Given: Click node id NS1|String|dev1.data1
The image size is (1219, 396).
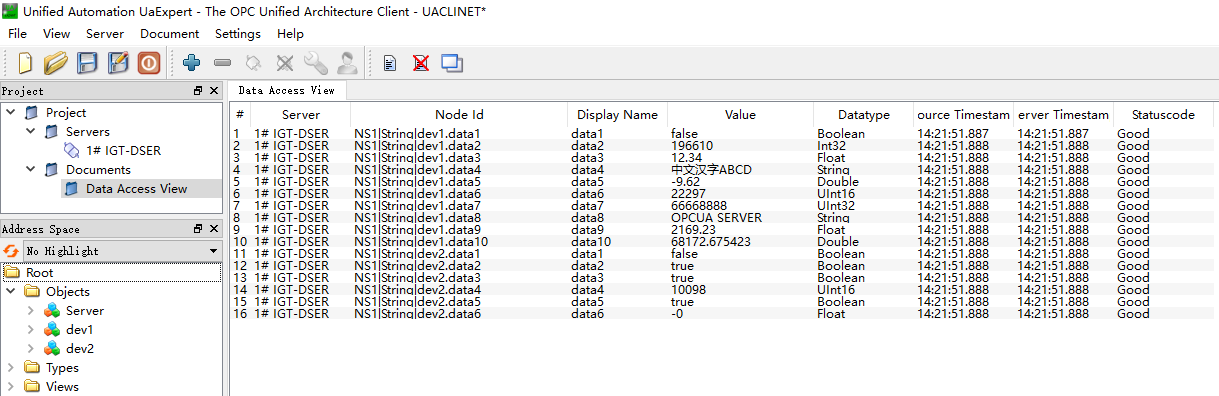Looking at the screenshot, I should pos(417,134).
